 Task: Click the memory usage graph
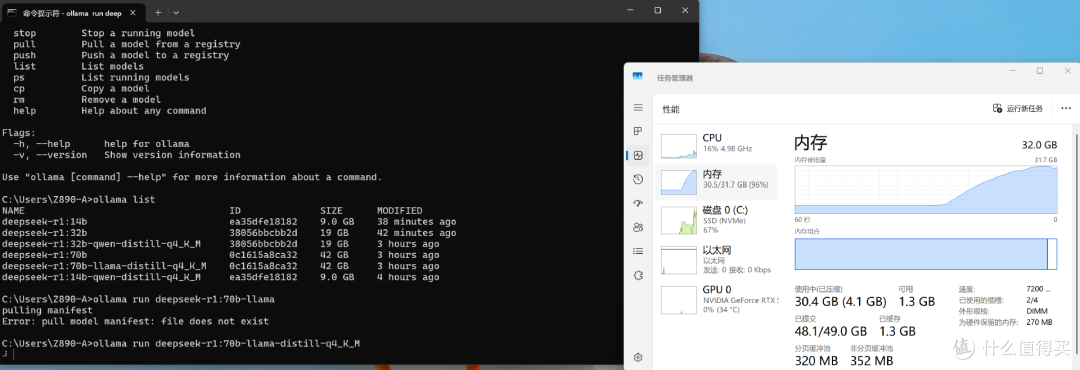926,189
